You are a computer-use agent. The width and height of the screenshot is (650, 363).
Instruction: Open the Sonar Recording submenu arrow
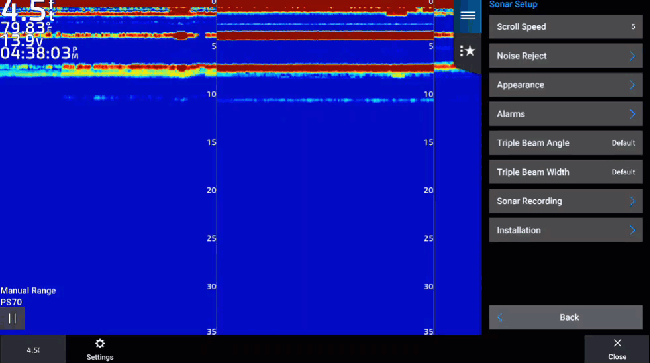click(632, 201)
